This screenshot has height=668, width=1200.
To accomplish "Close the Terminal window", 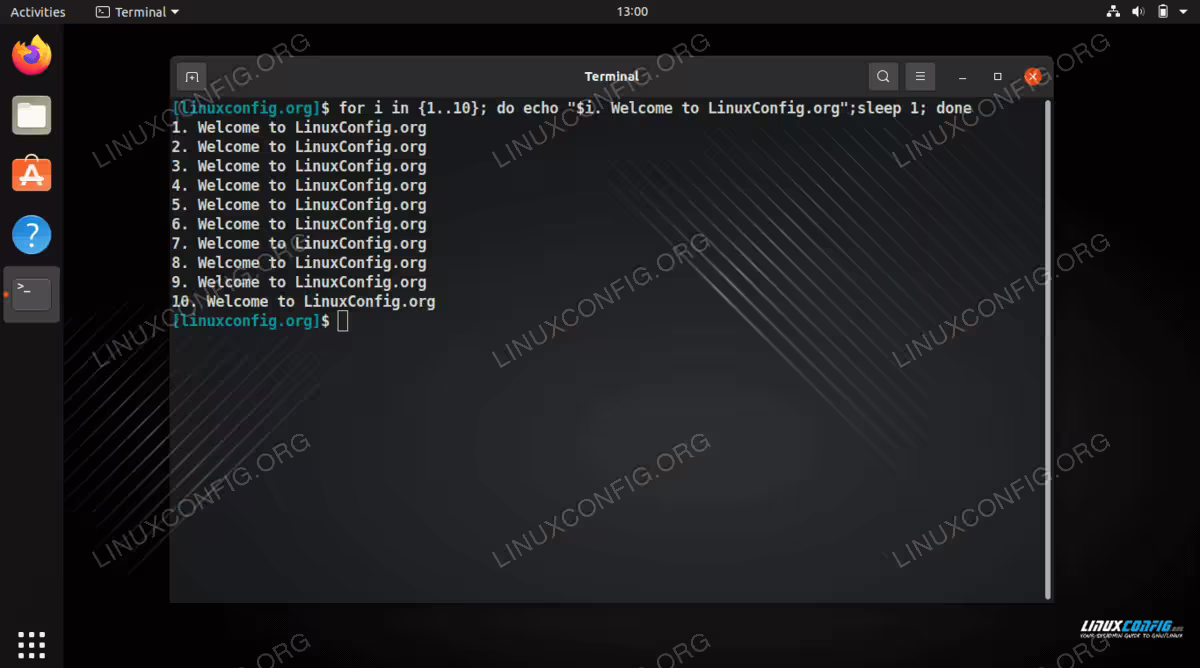I will point(1032,77).
